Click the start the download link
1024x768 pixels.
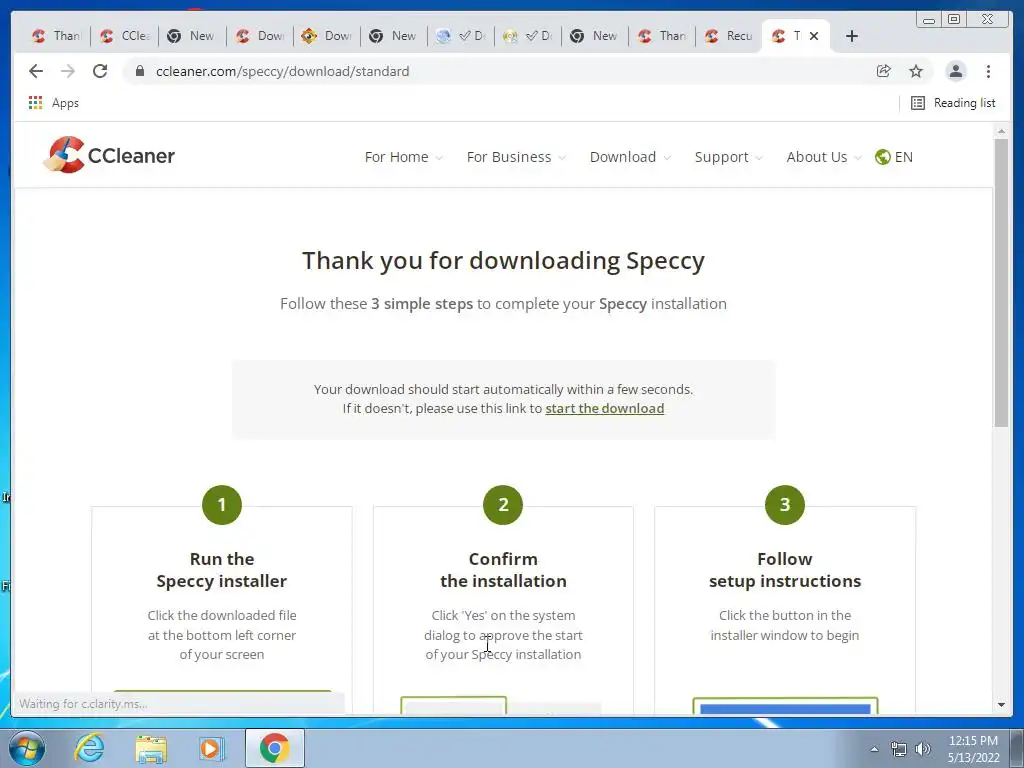point(605,408)
